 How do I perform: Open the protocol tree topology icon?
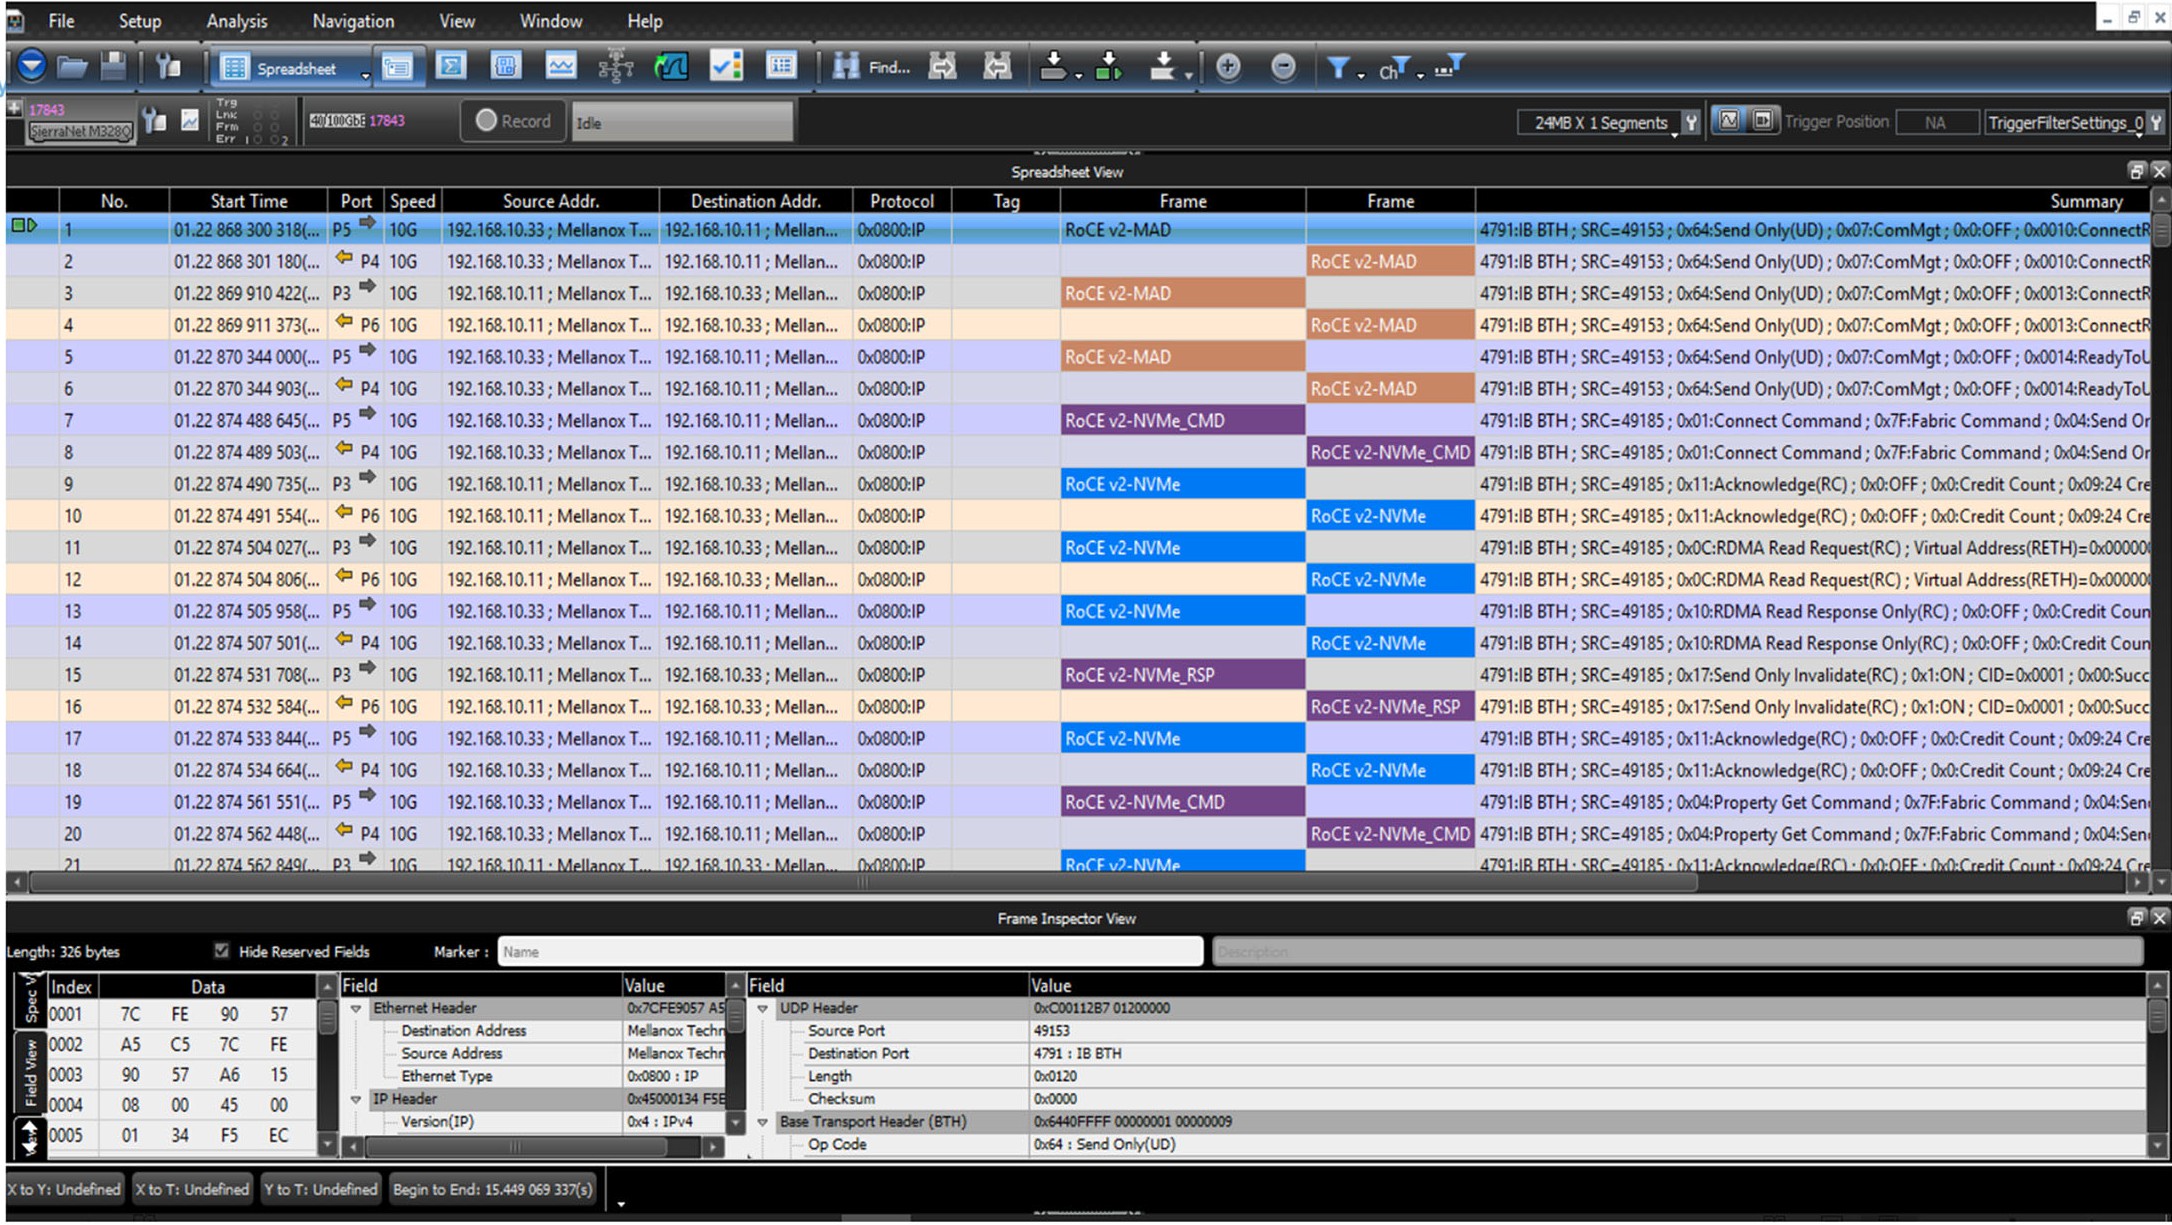(616, 67)
